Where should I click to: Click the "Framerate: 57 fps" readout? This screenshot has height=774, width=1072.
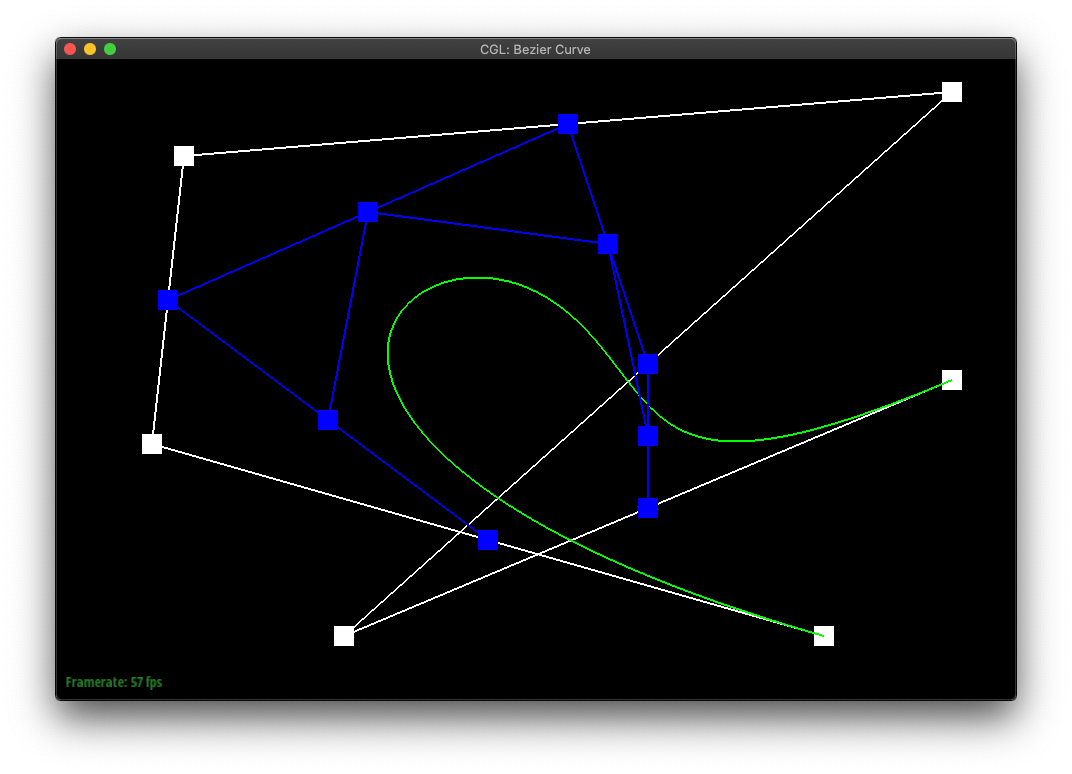(113, 682)
